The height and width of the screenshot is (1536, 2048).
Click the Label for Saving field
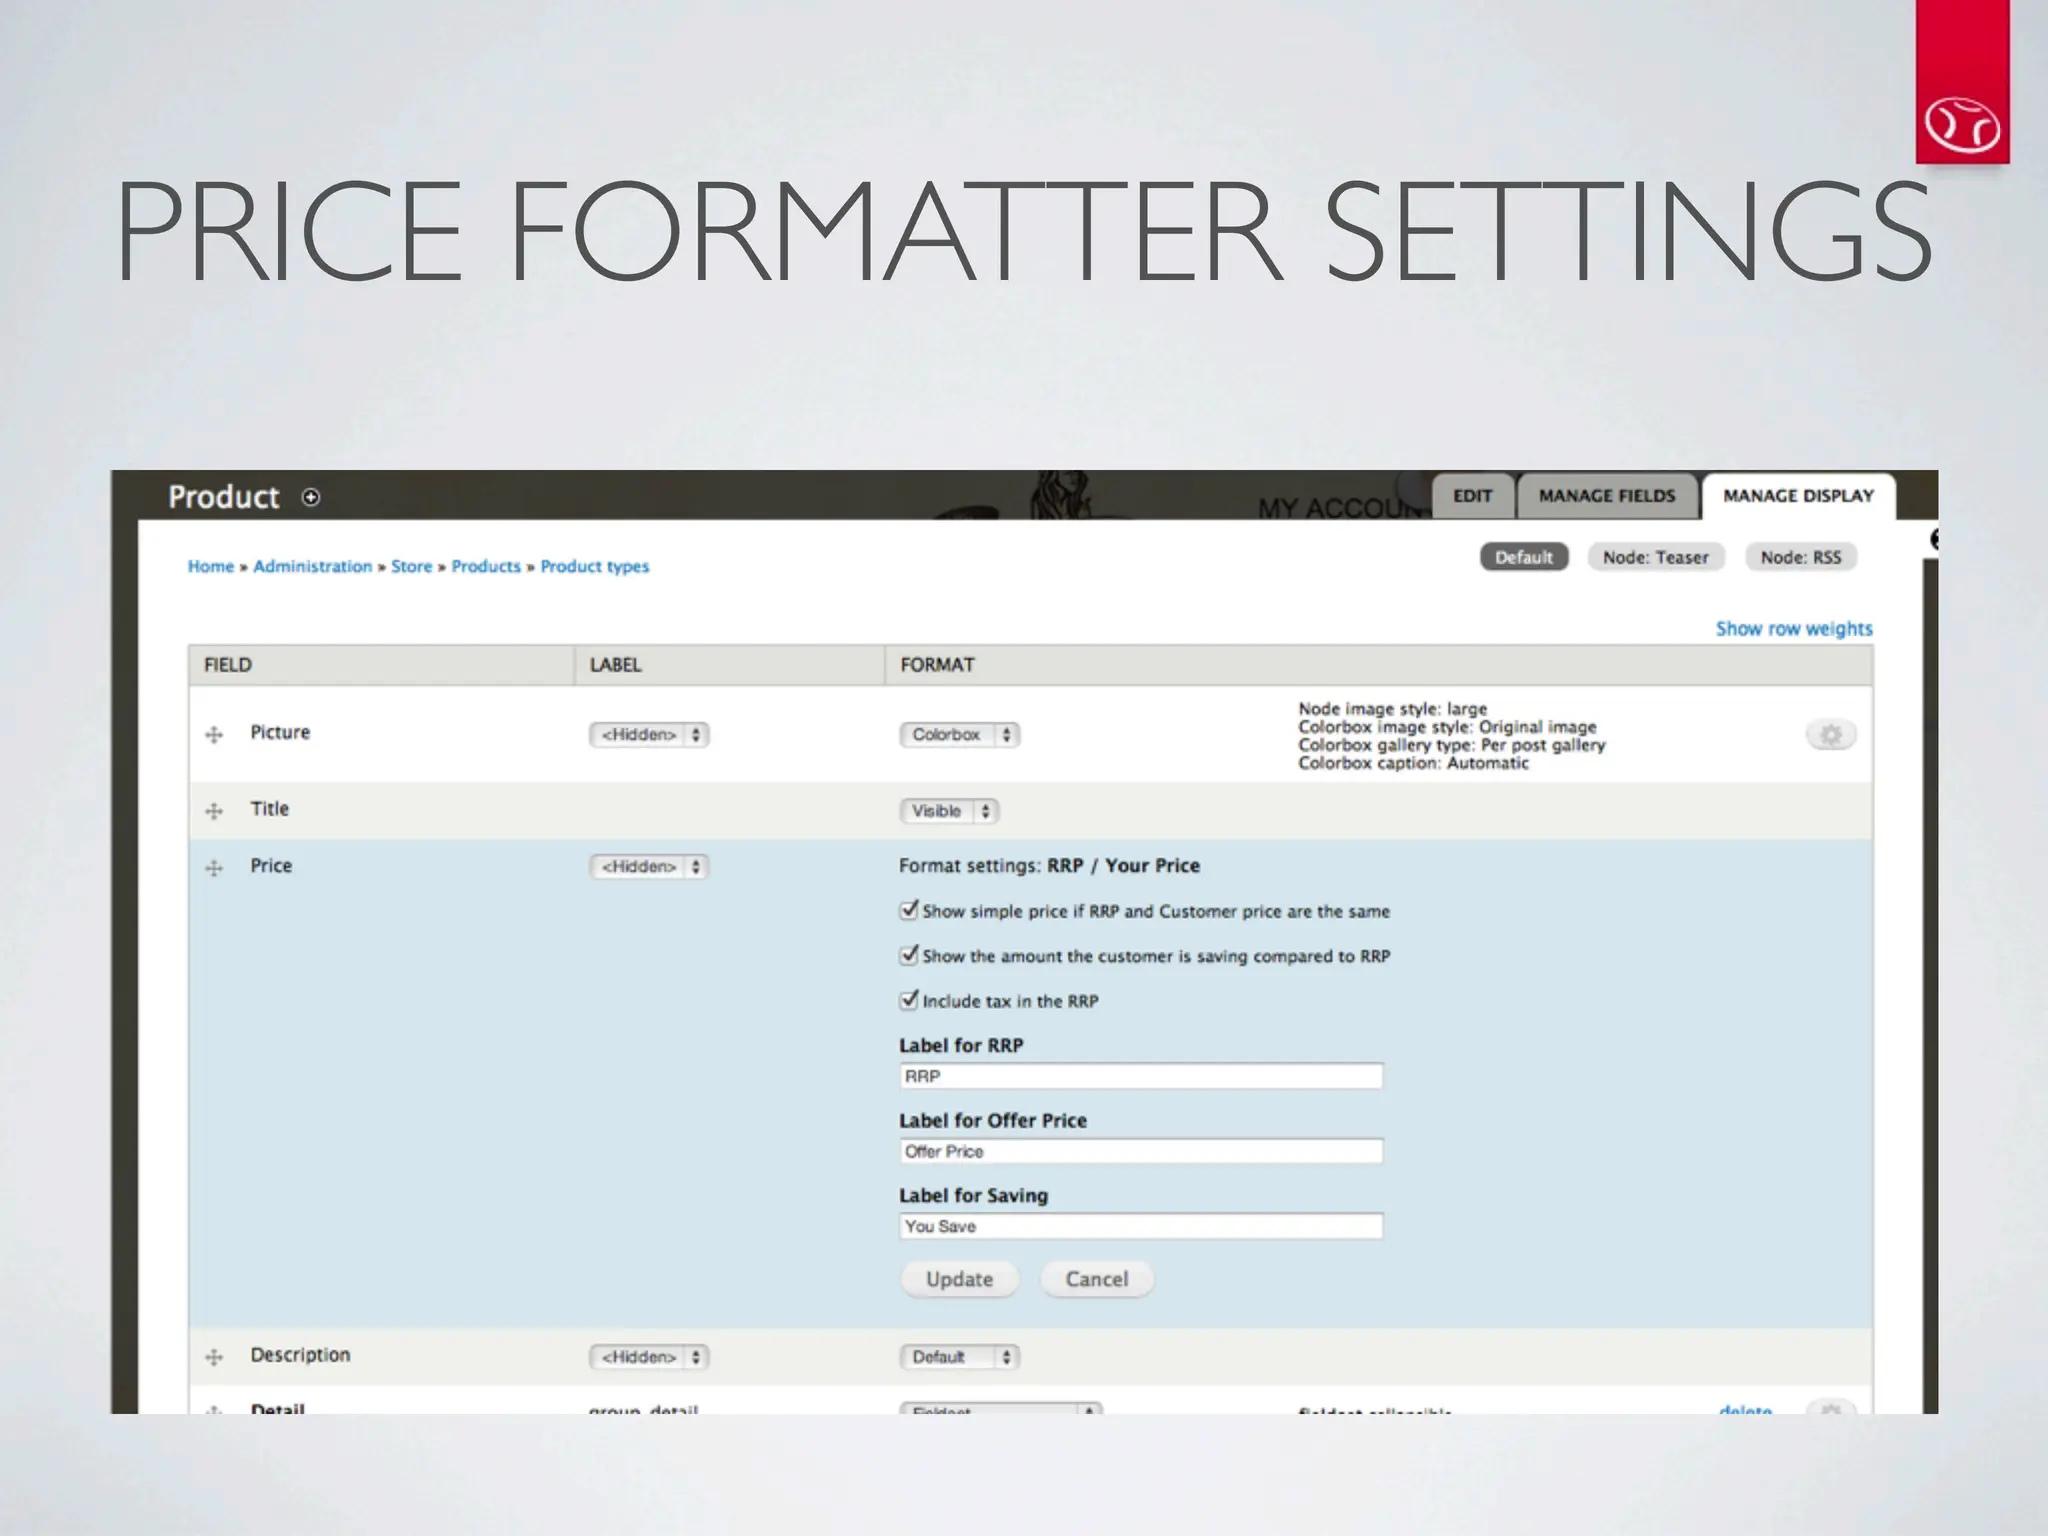click(x=1141, y=1226)
